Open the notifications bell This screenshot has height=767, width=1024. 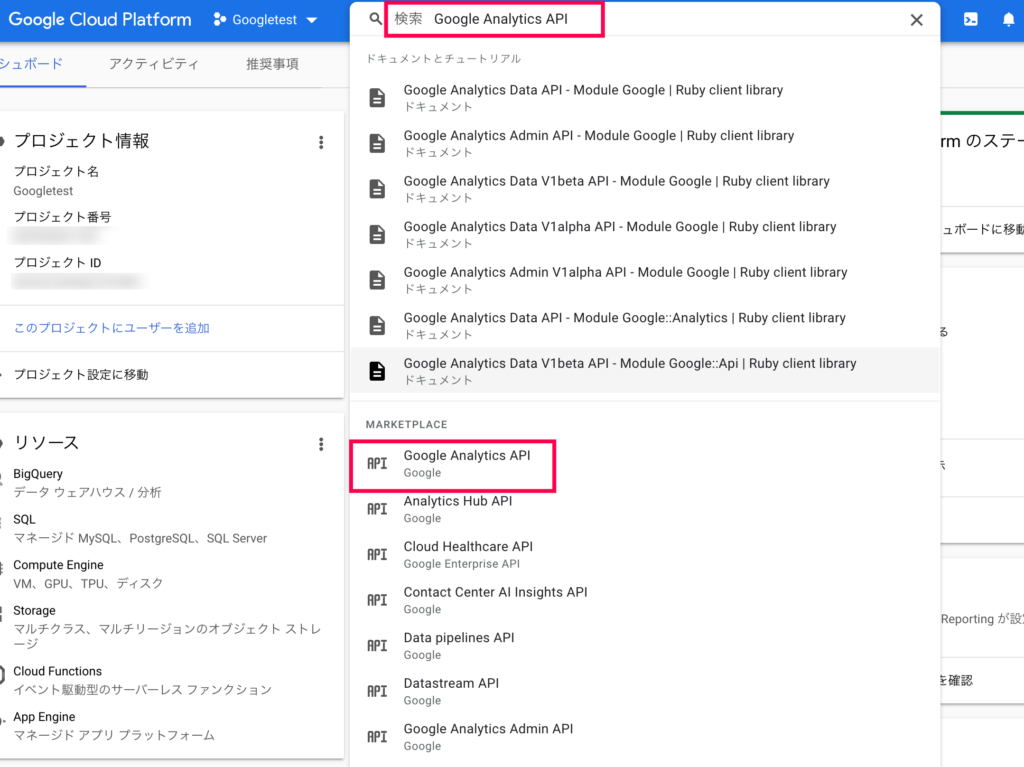1008,20
